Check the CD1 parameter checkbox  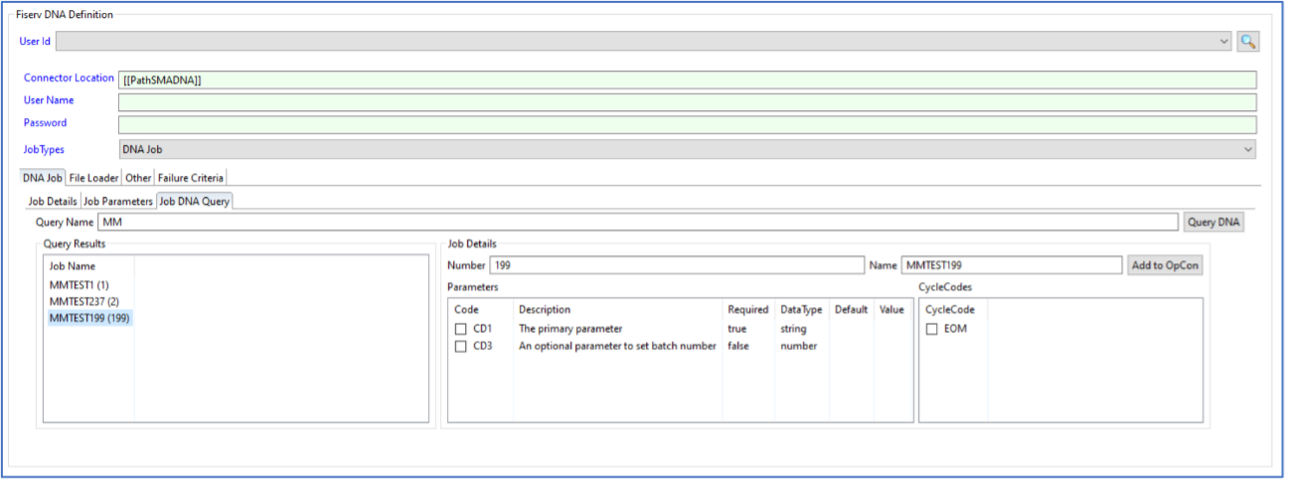click(x=461, y=329)
